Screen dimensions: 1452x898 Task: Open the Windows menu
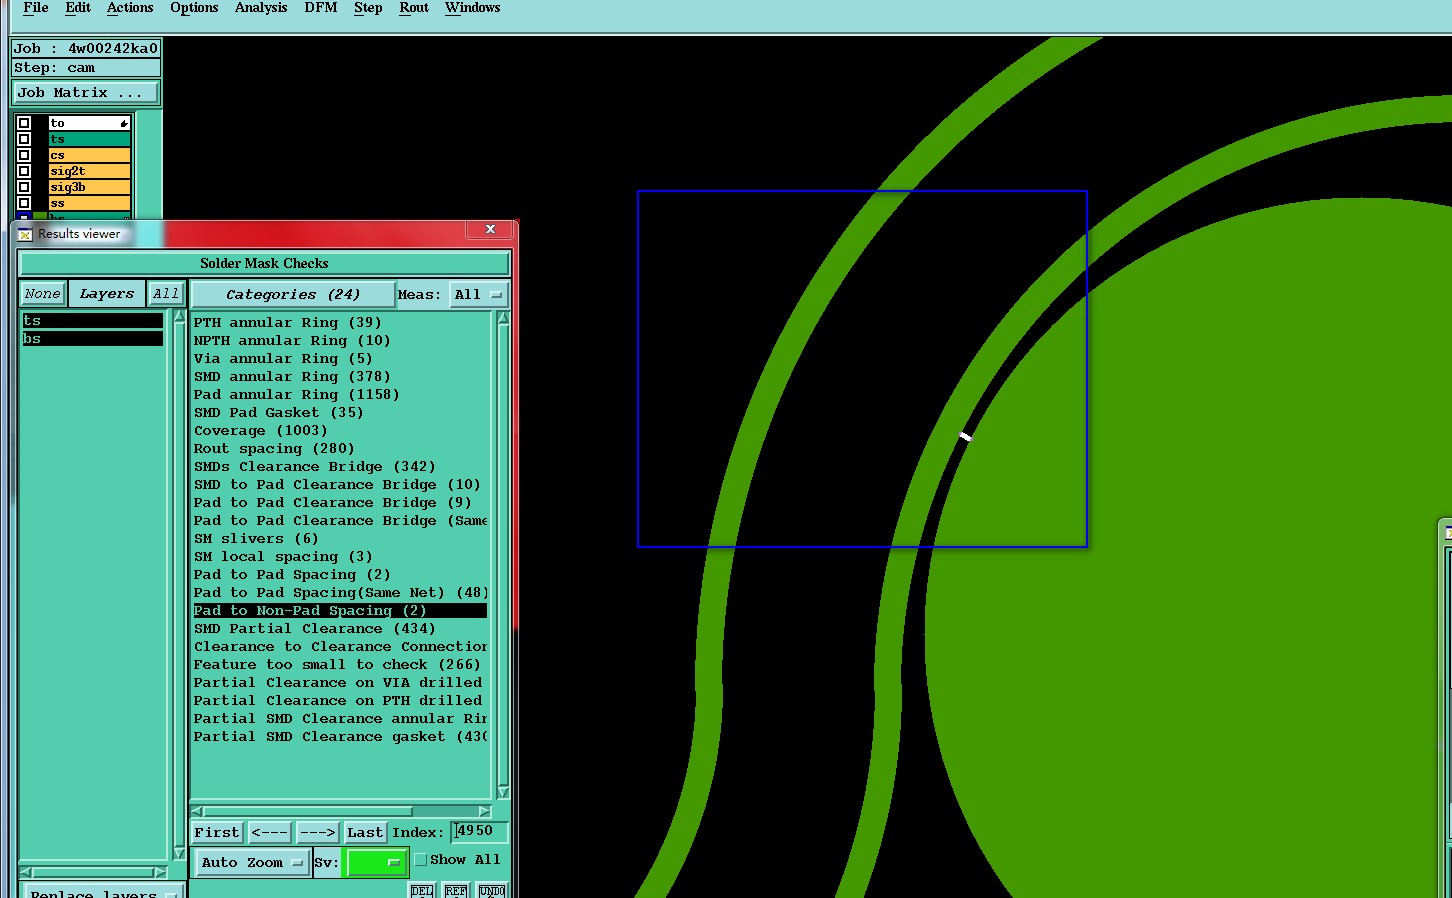pyautogui.click(x=473, y=8)
